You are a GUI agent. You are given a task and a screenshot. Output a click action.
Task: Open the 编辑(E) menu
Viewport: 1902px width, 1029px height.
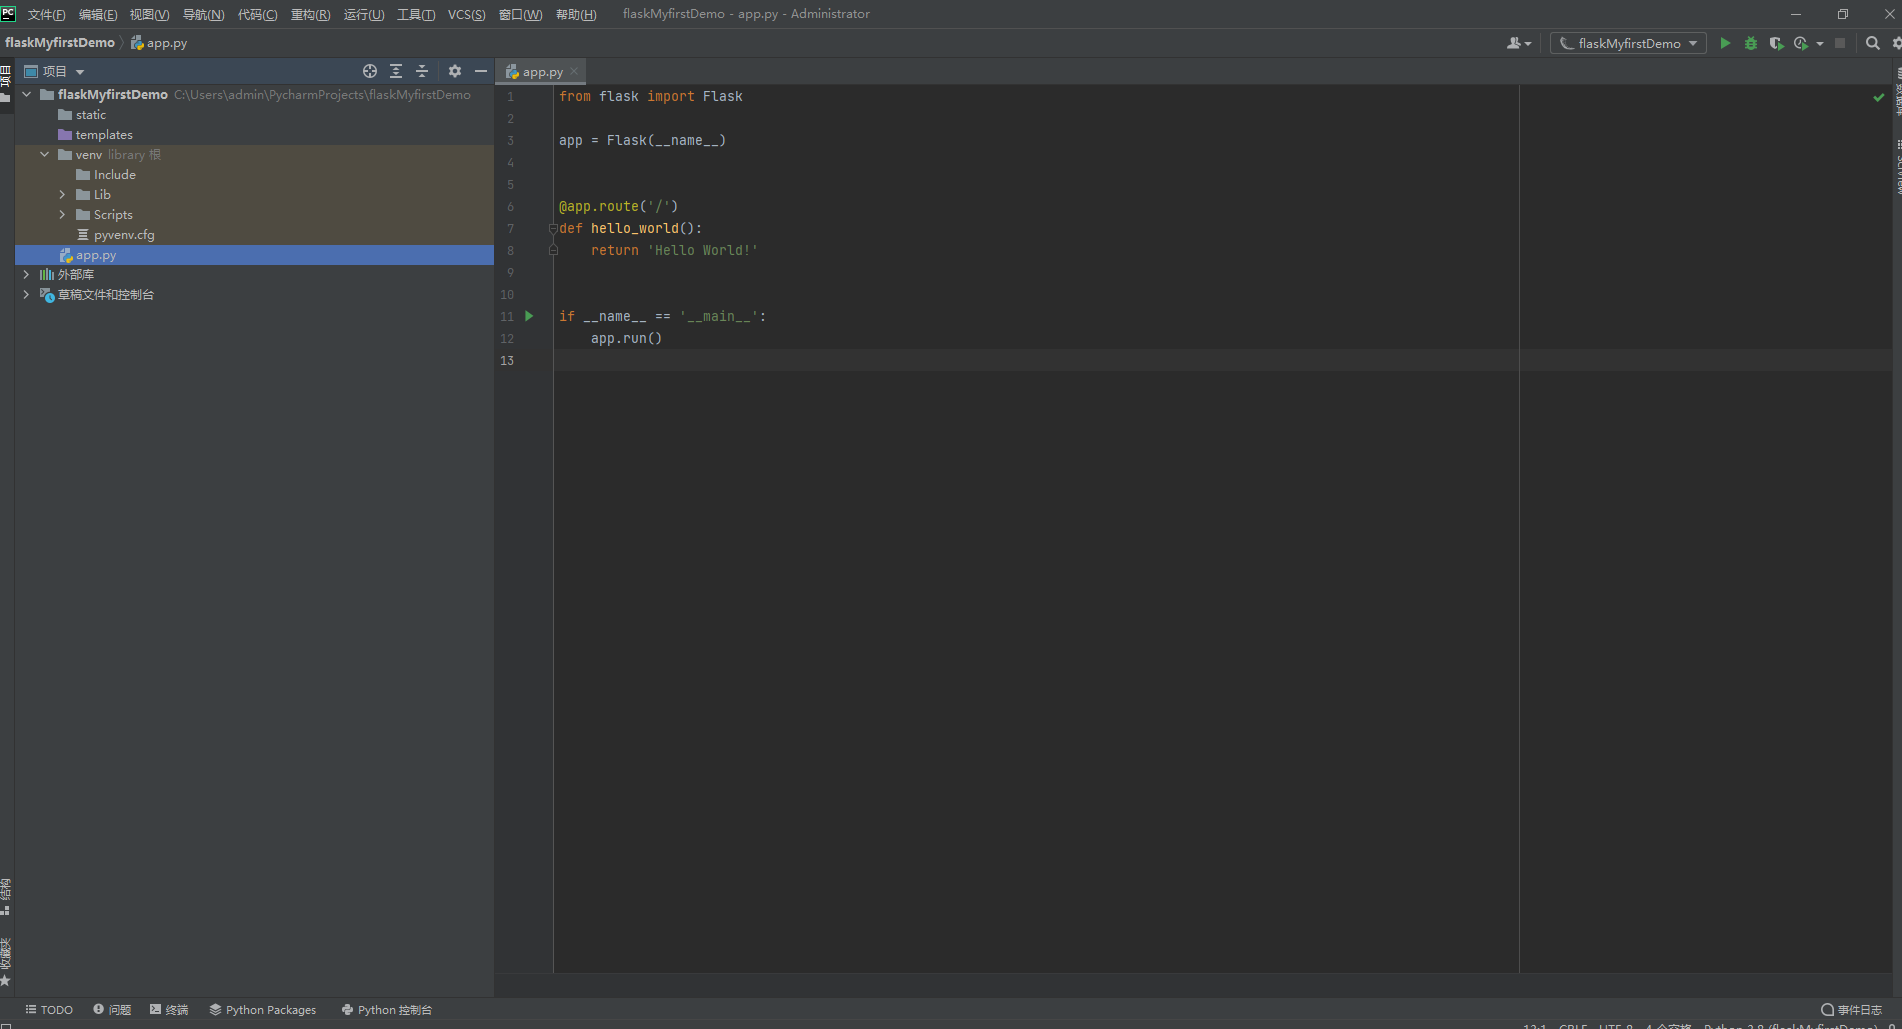(x=98, y=14)
